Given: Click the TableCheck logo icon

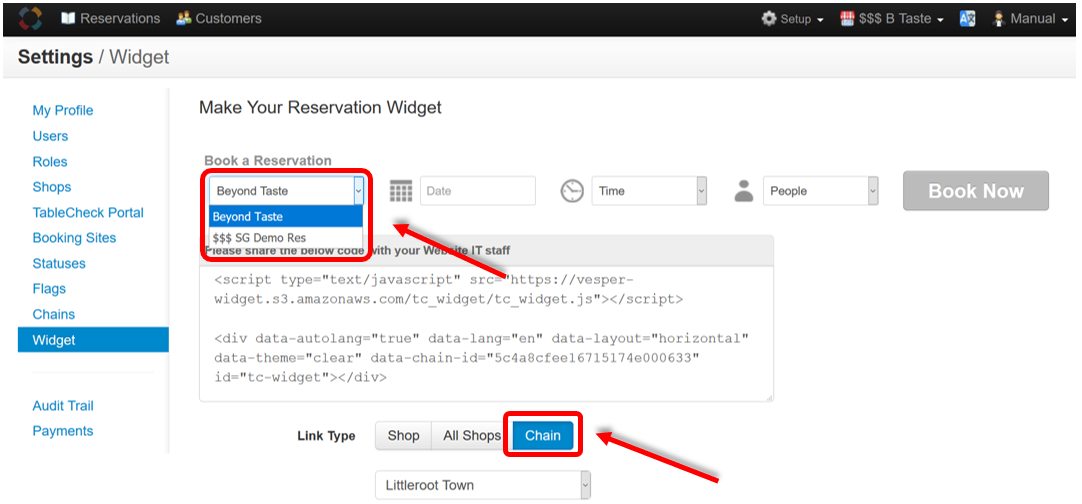Looking at the screenshot, I should pyautogui.click(x=30, y=18).
